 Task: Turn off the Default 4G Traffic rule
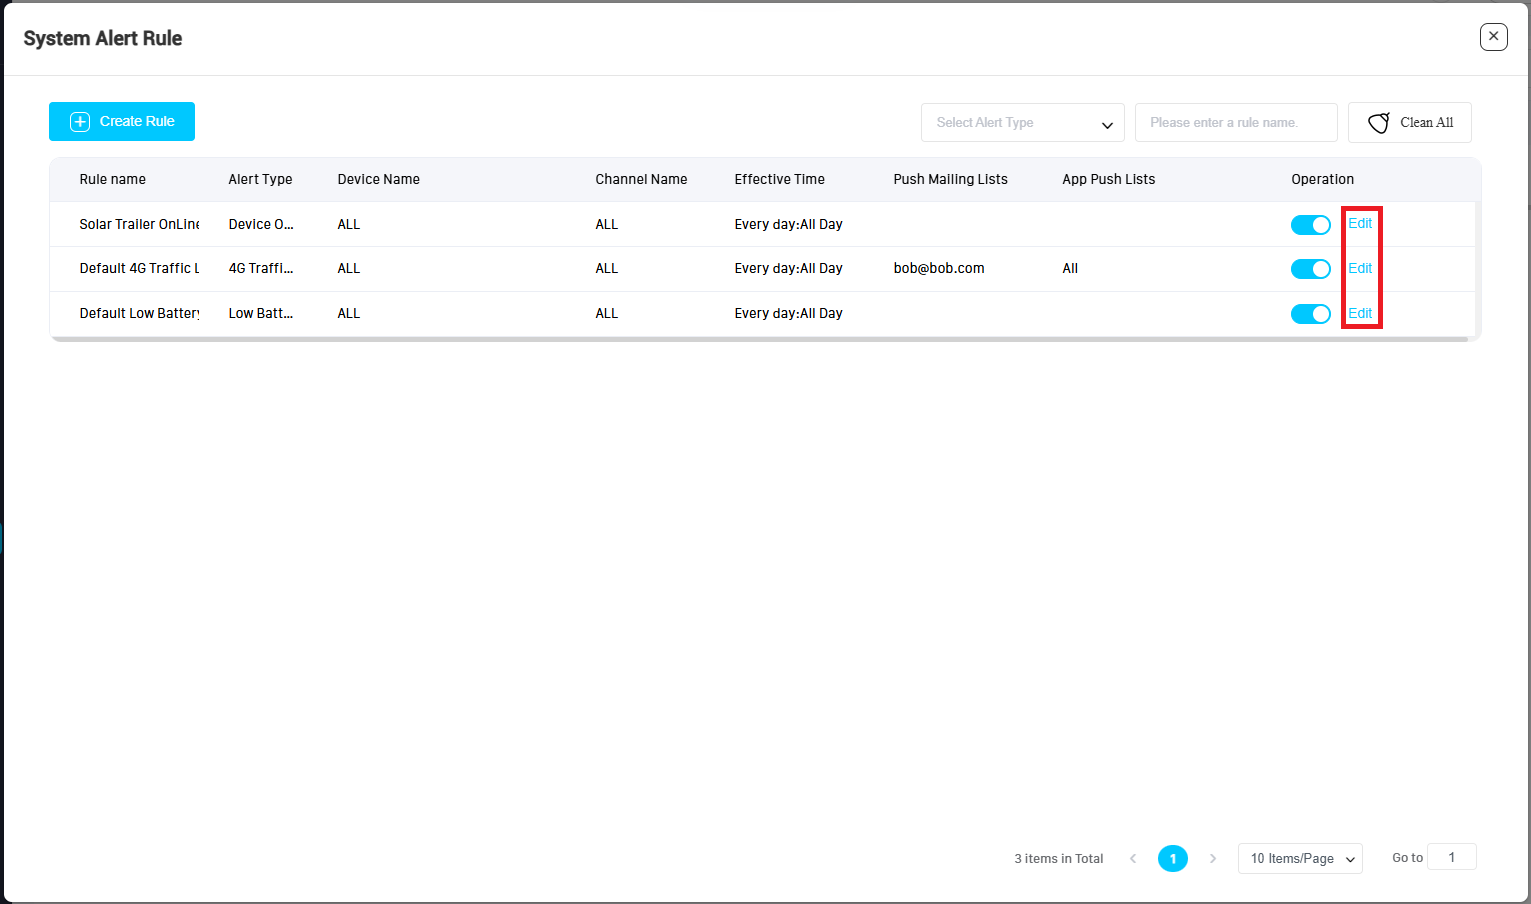pos(1310,269)
